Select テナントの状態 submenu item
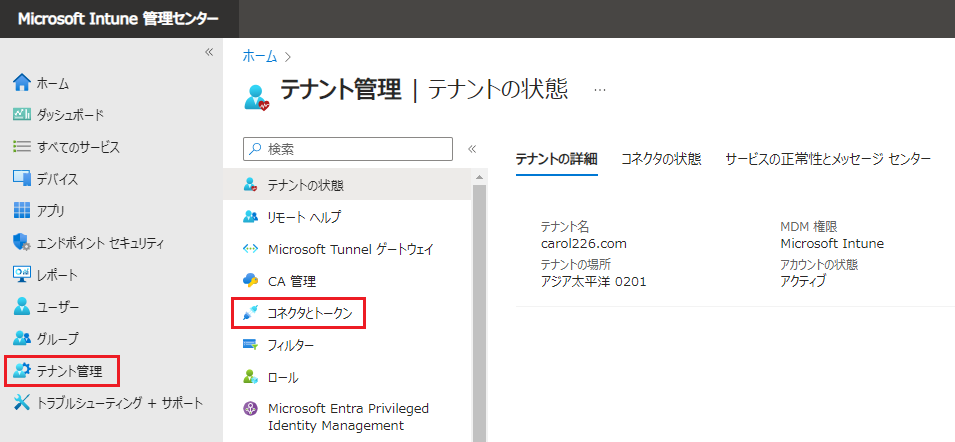 coord(348,185)
